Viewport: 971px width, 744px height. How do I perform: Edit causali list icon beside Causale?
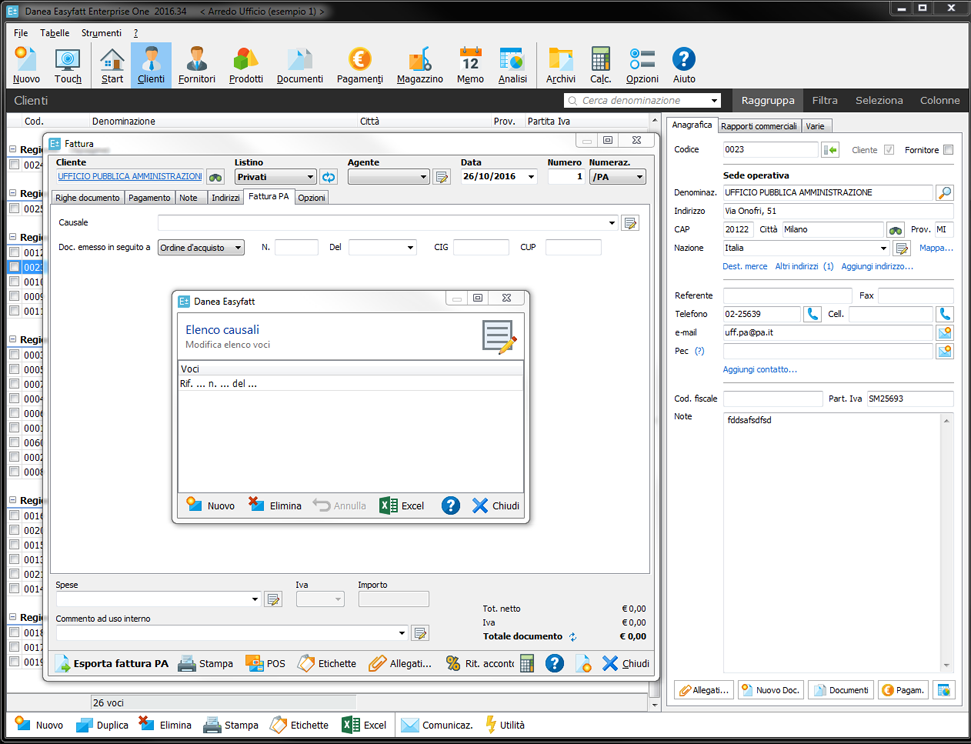(x=630, y=223)
